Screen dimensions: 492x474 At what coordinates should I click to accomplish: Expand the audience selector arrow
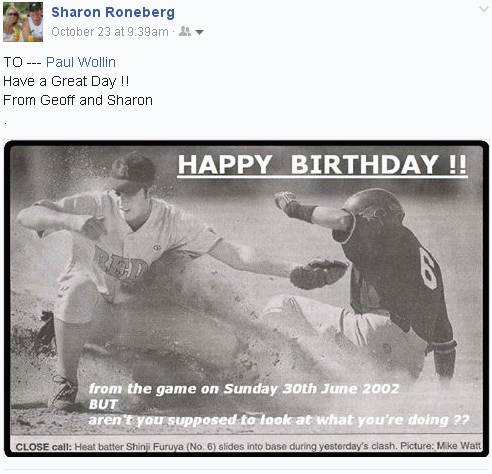(199, 32)
